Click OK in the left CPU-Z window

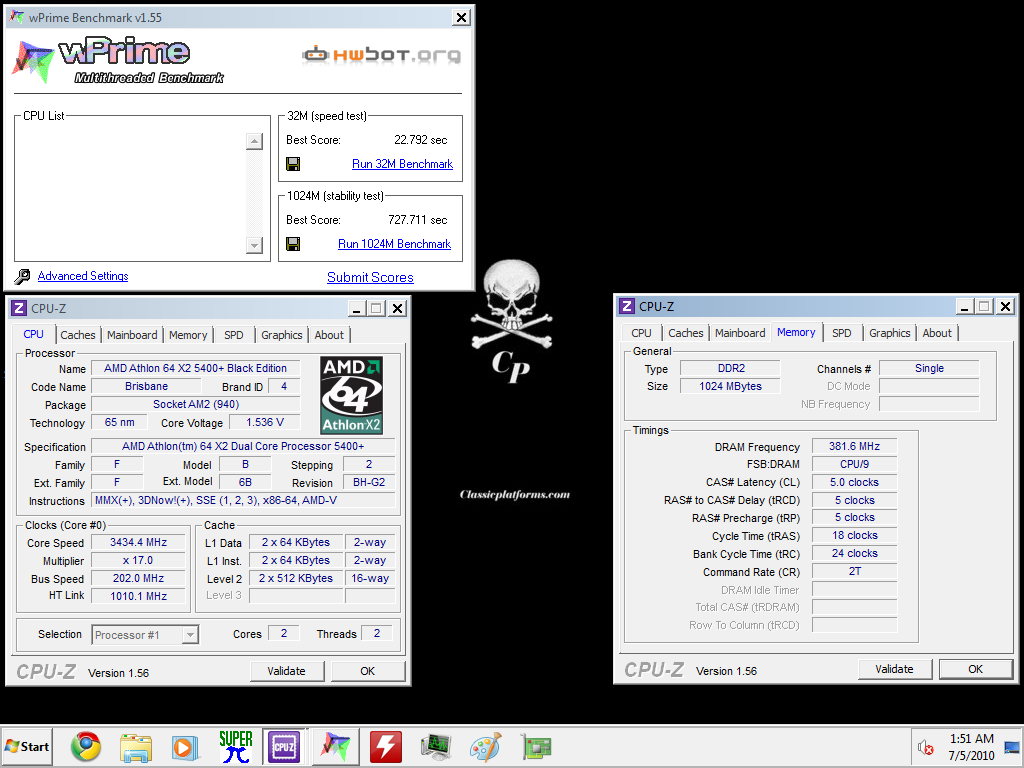pos(368,671)
